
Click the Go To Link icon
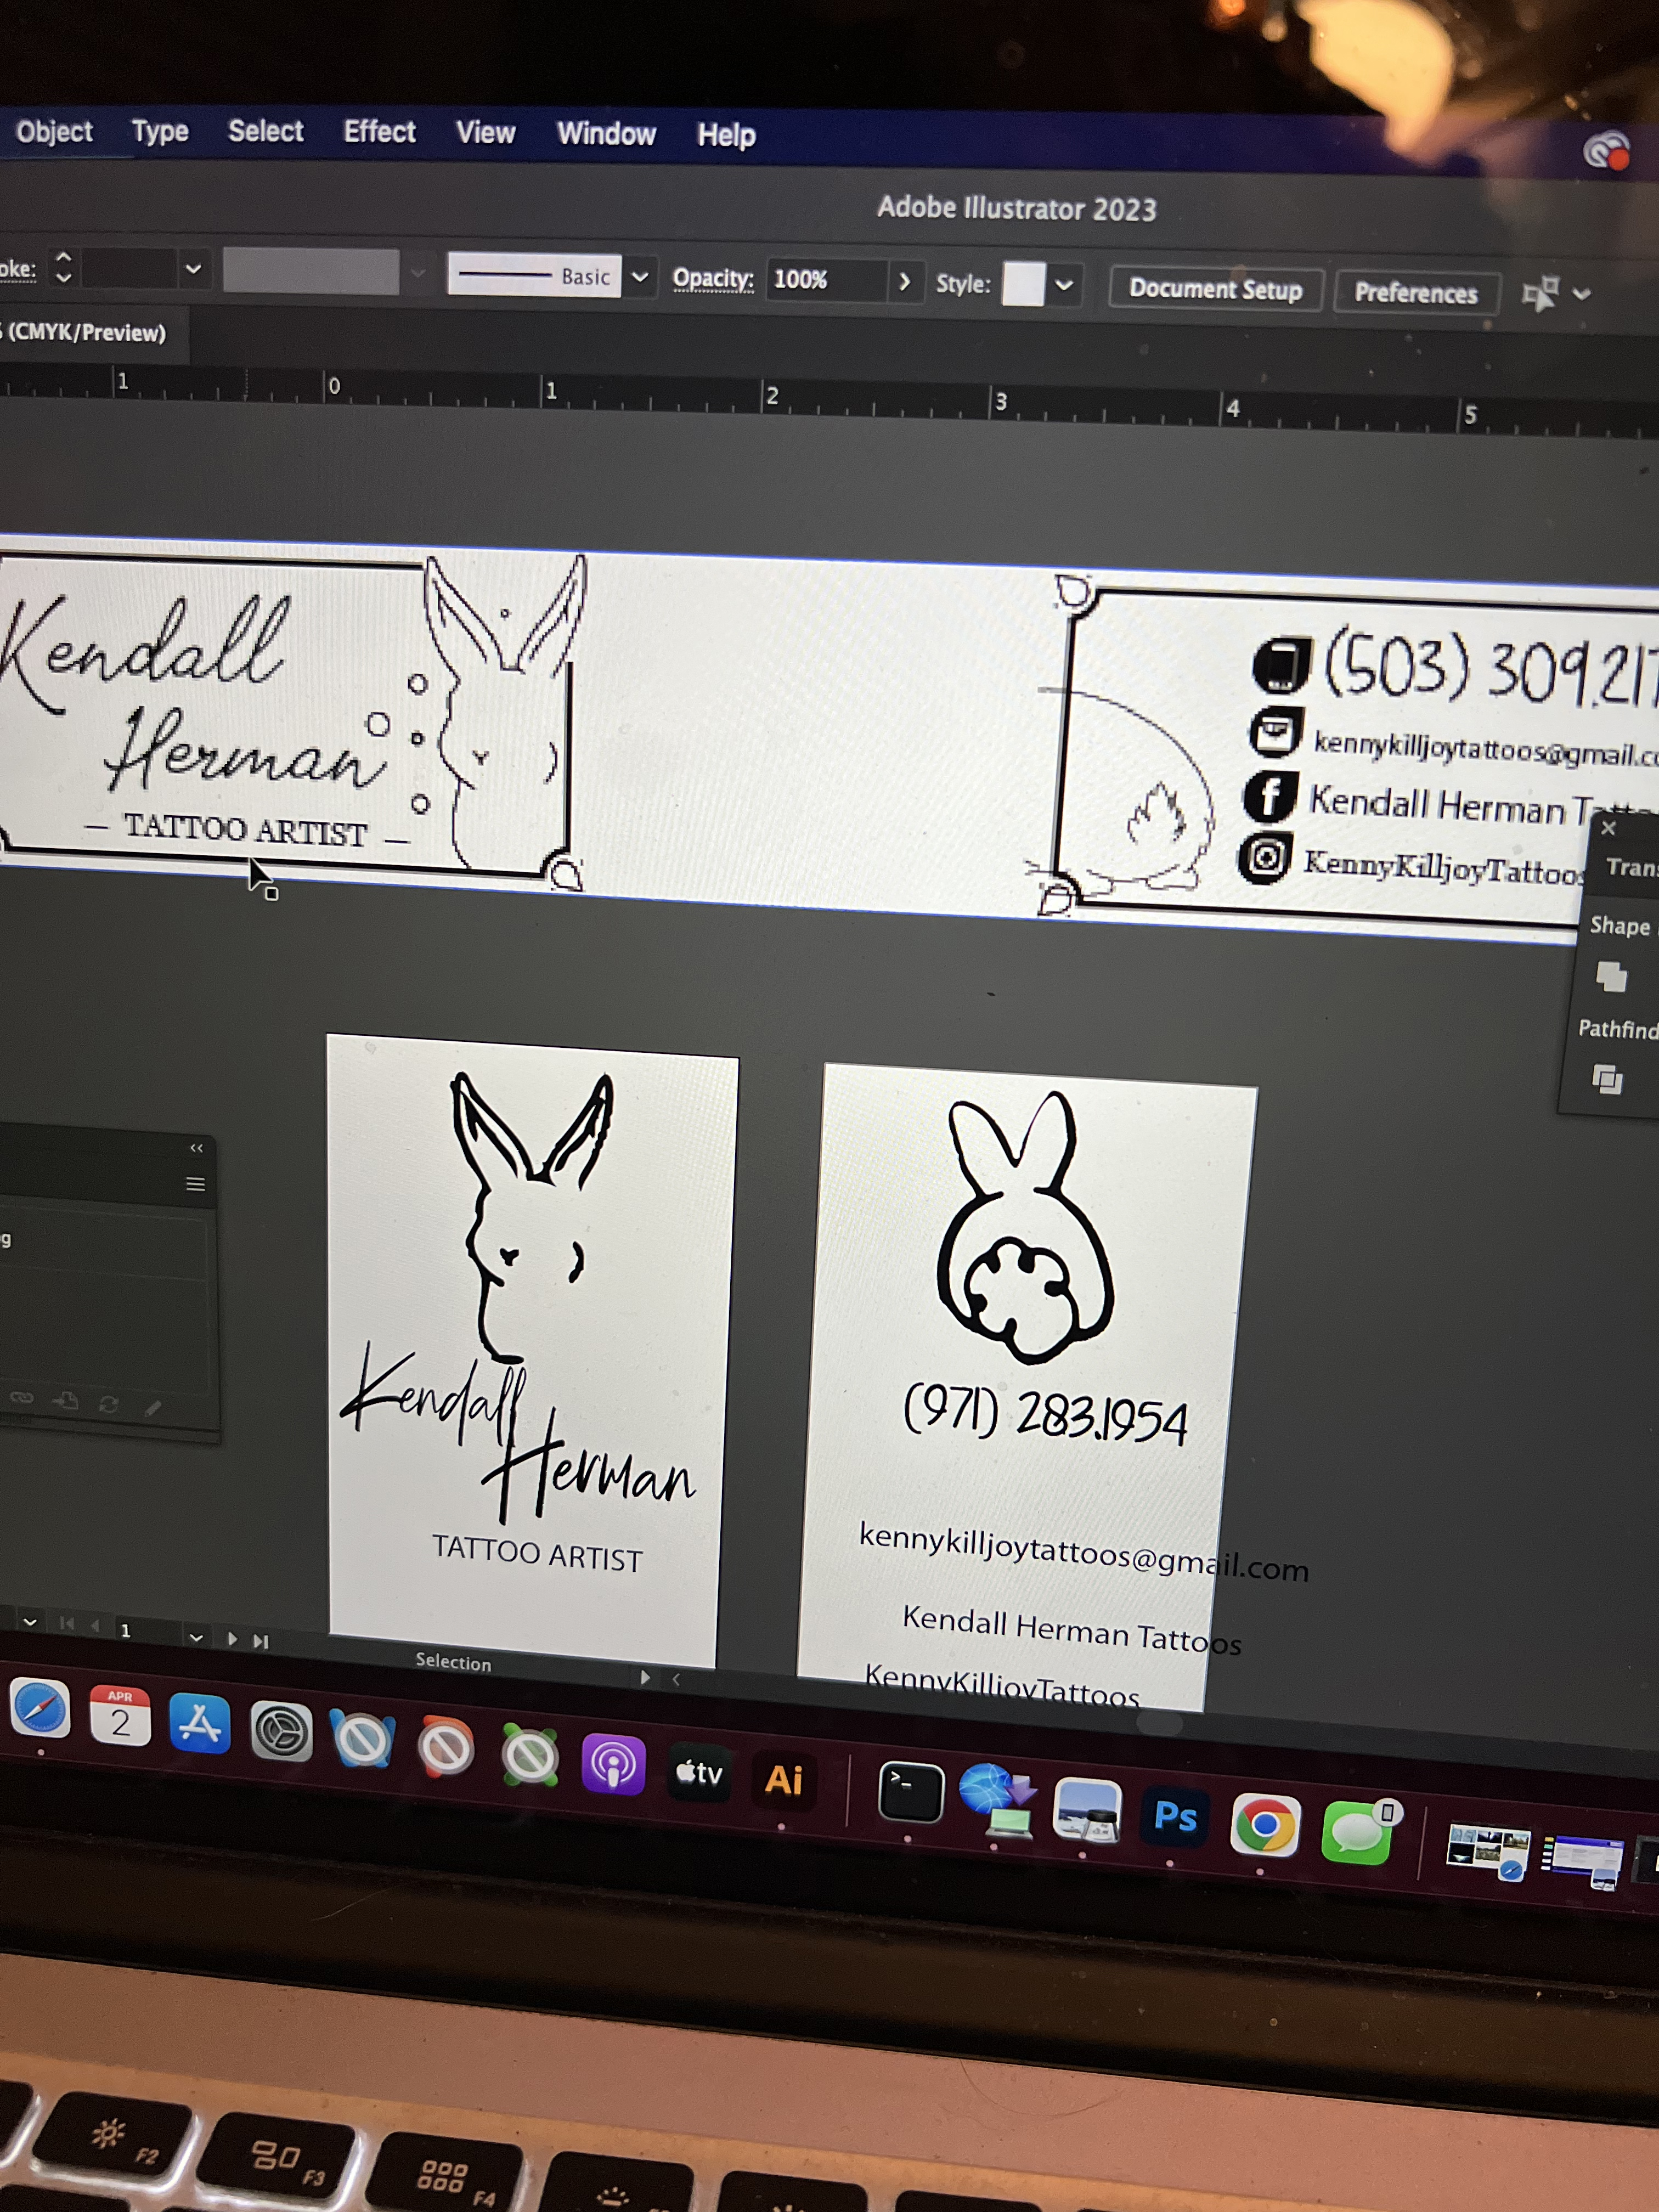(x=66, y=1400)
